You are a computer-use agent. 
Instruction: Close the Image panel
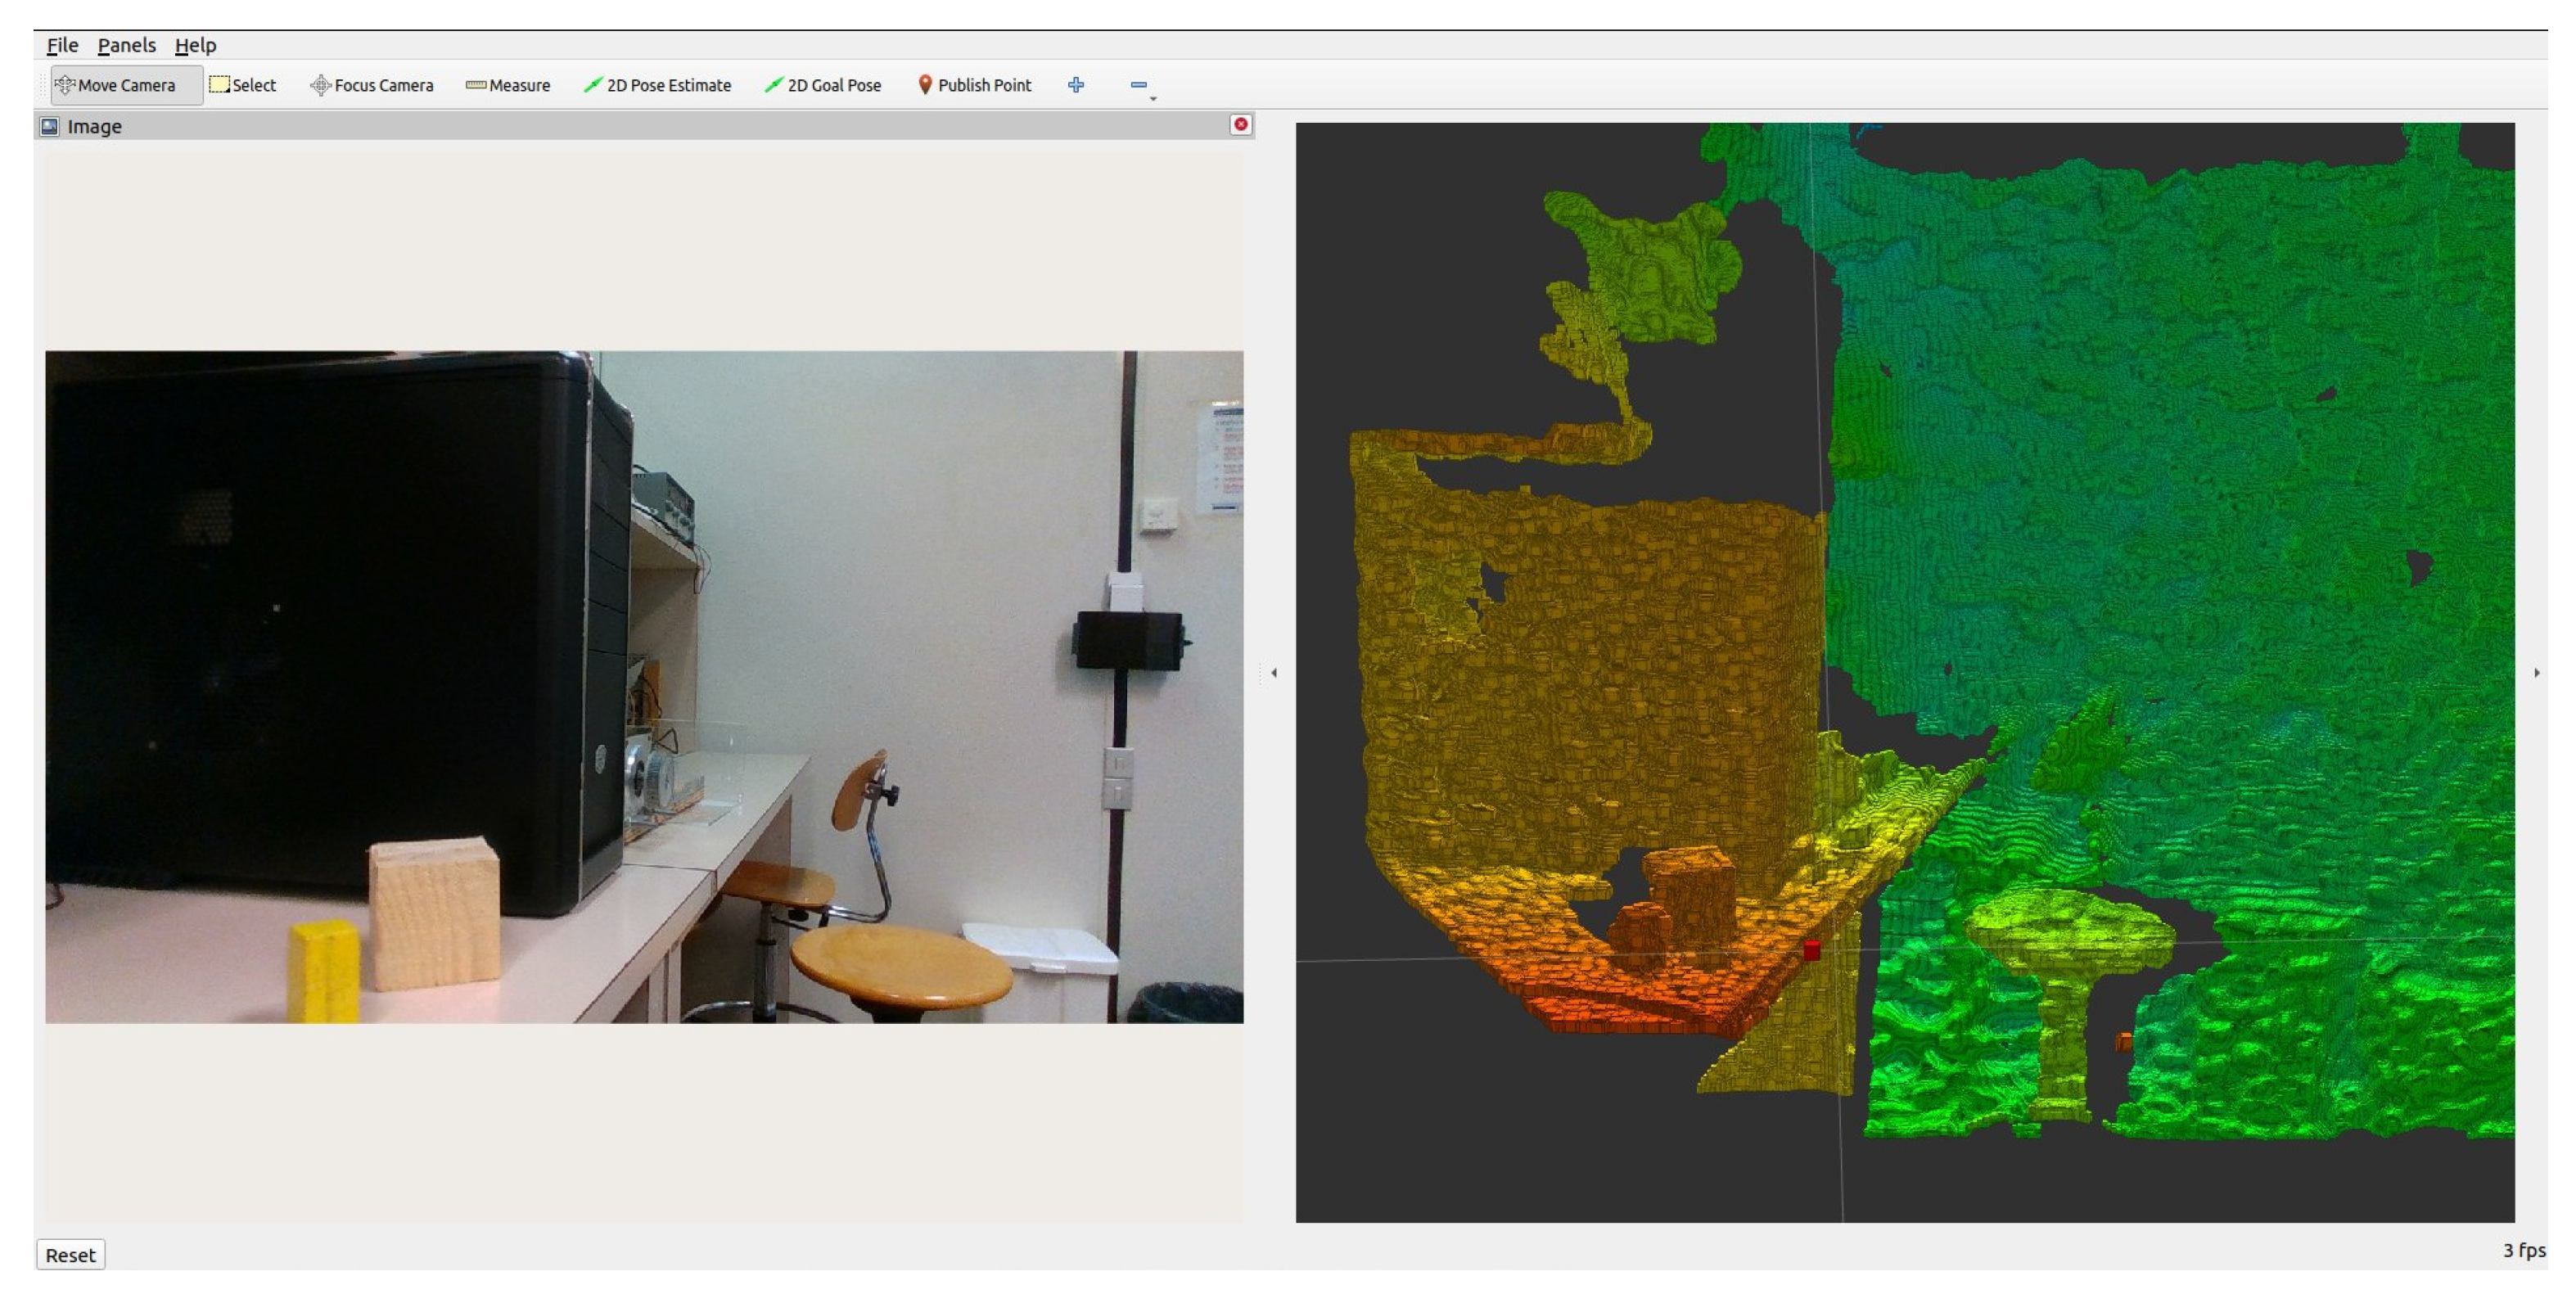tap(1241, 125)
